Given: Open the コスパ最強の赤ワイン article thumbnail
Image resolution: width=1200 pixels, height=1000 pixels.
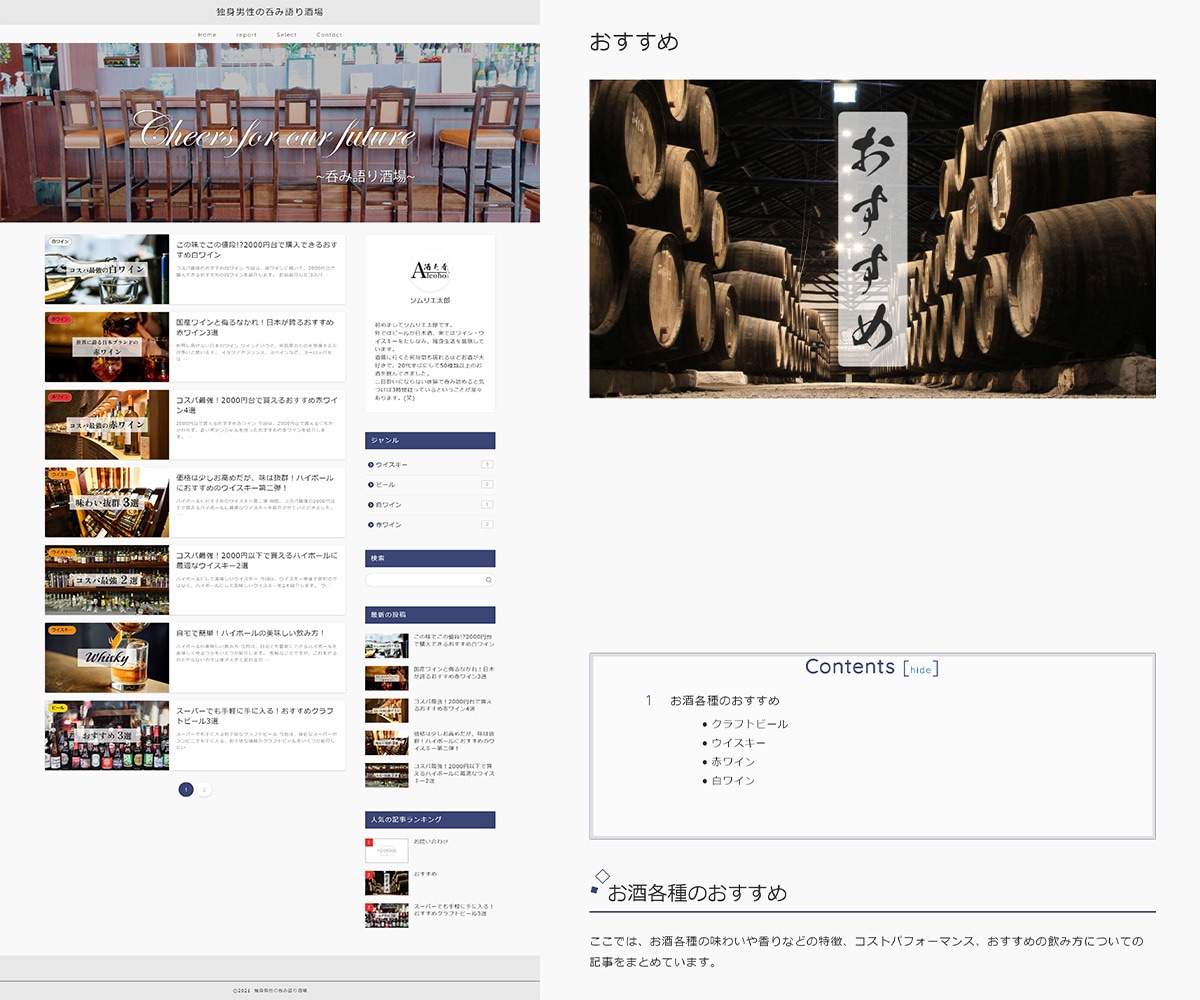Looking at the screenshot, I should [107, 425].
